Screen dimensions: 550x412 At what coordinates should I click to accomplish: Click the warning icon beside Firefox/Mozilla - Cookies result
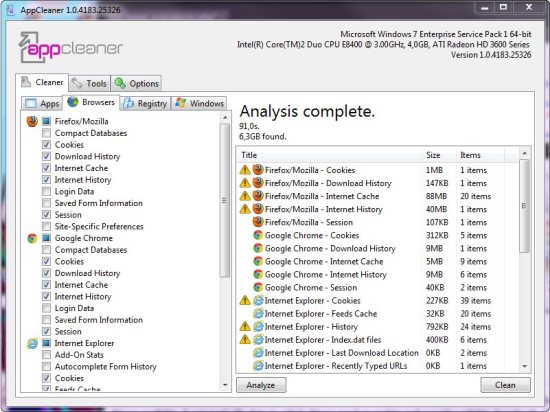[x=245, y=170]
